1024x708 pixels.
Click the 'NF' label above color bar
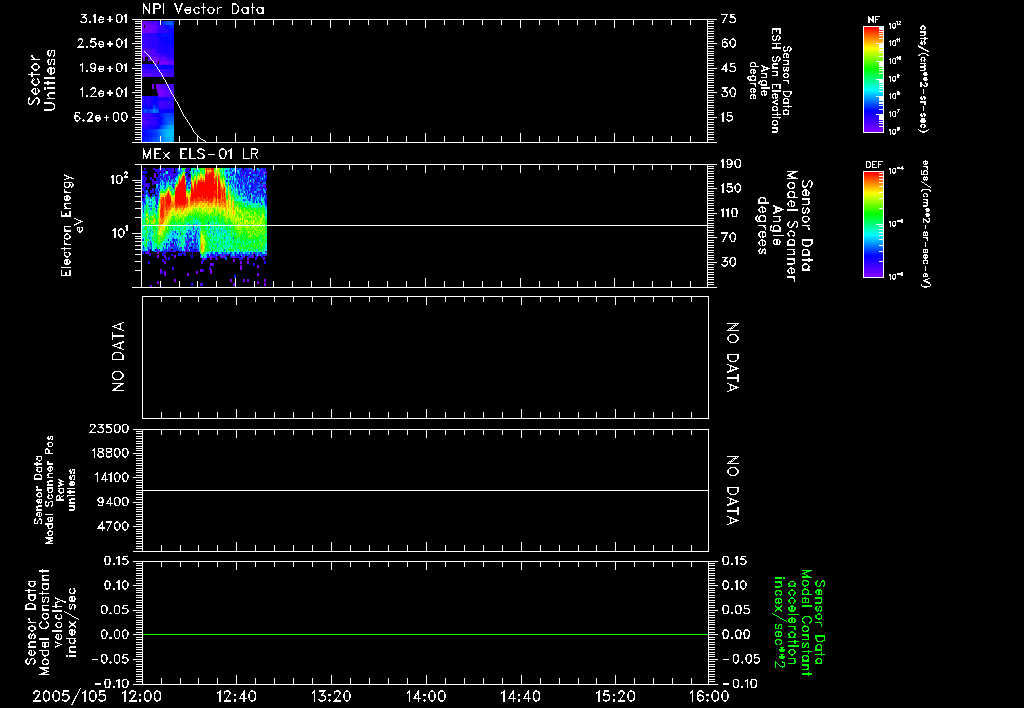click(874, 20)
